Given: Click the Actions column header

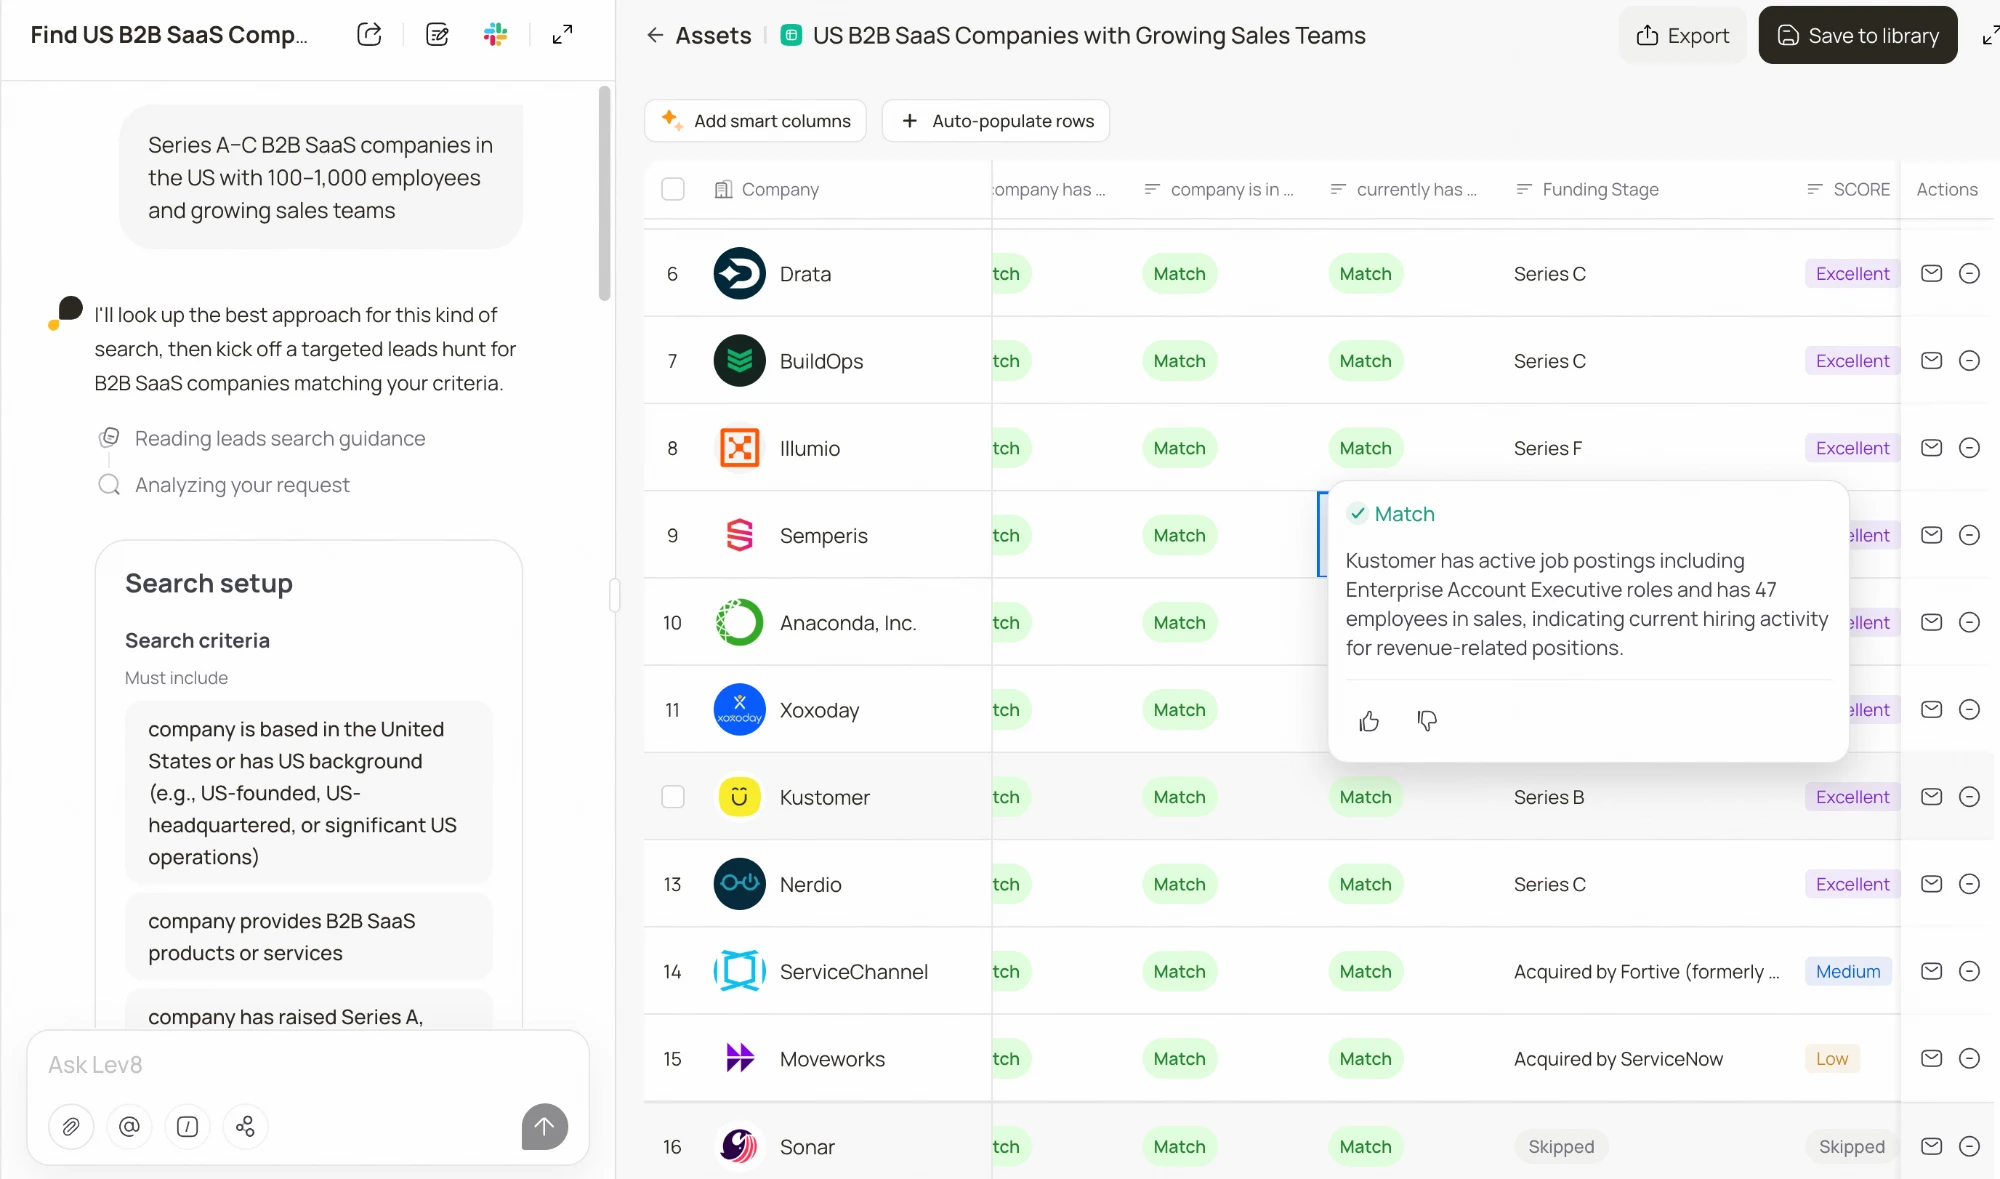Looking at the screenshot, I should click(x=1946, y=189).
